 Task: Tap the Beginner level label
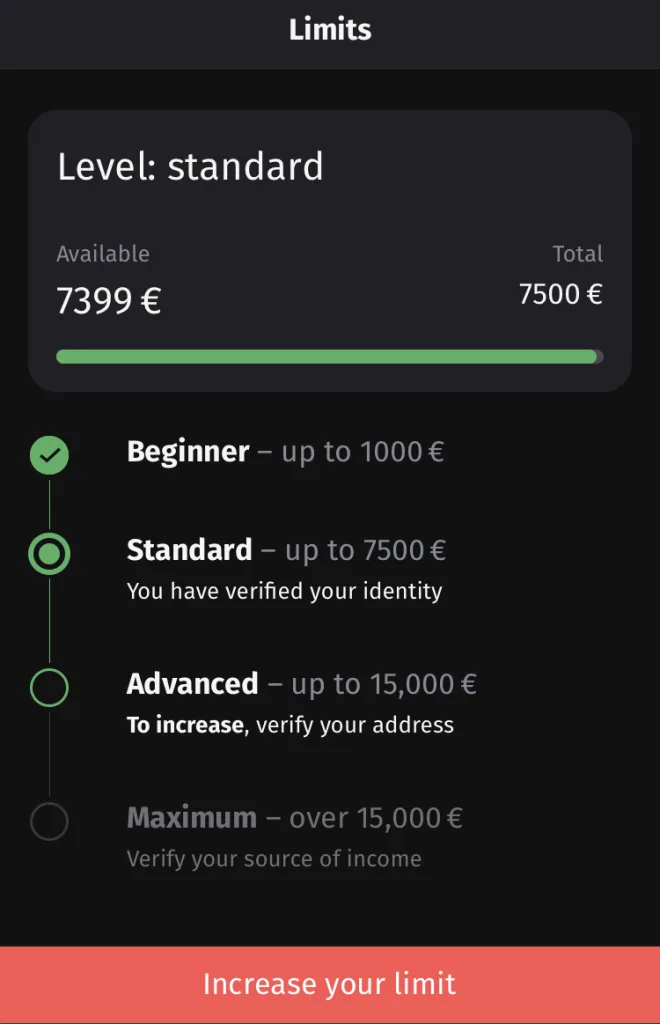pos(188,452)
